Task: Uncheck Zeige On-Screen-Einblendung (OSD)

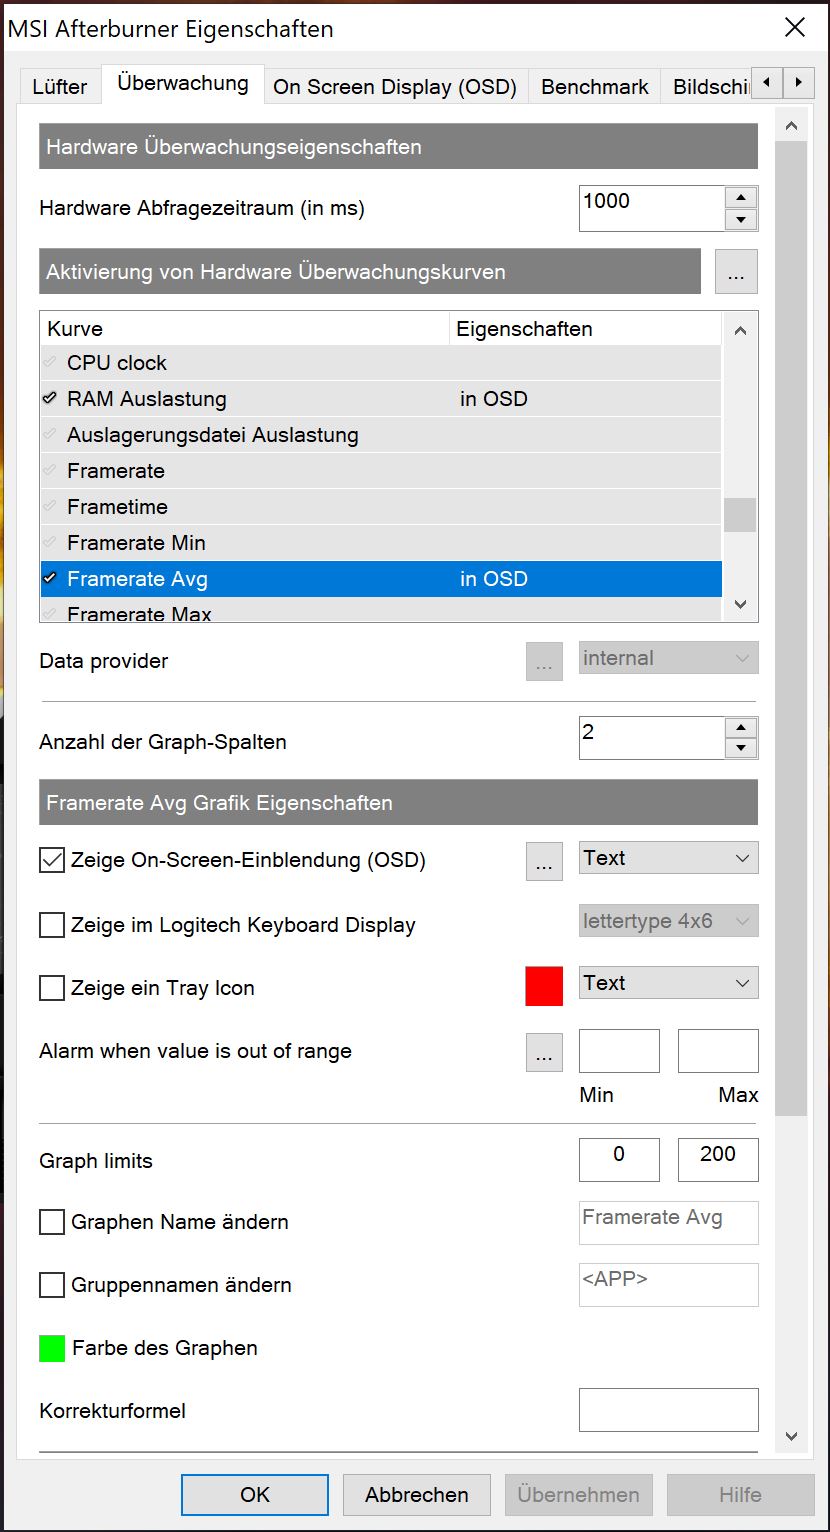Action: pyautogui.click(x=52, y=860)
